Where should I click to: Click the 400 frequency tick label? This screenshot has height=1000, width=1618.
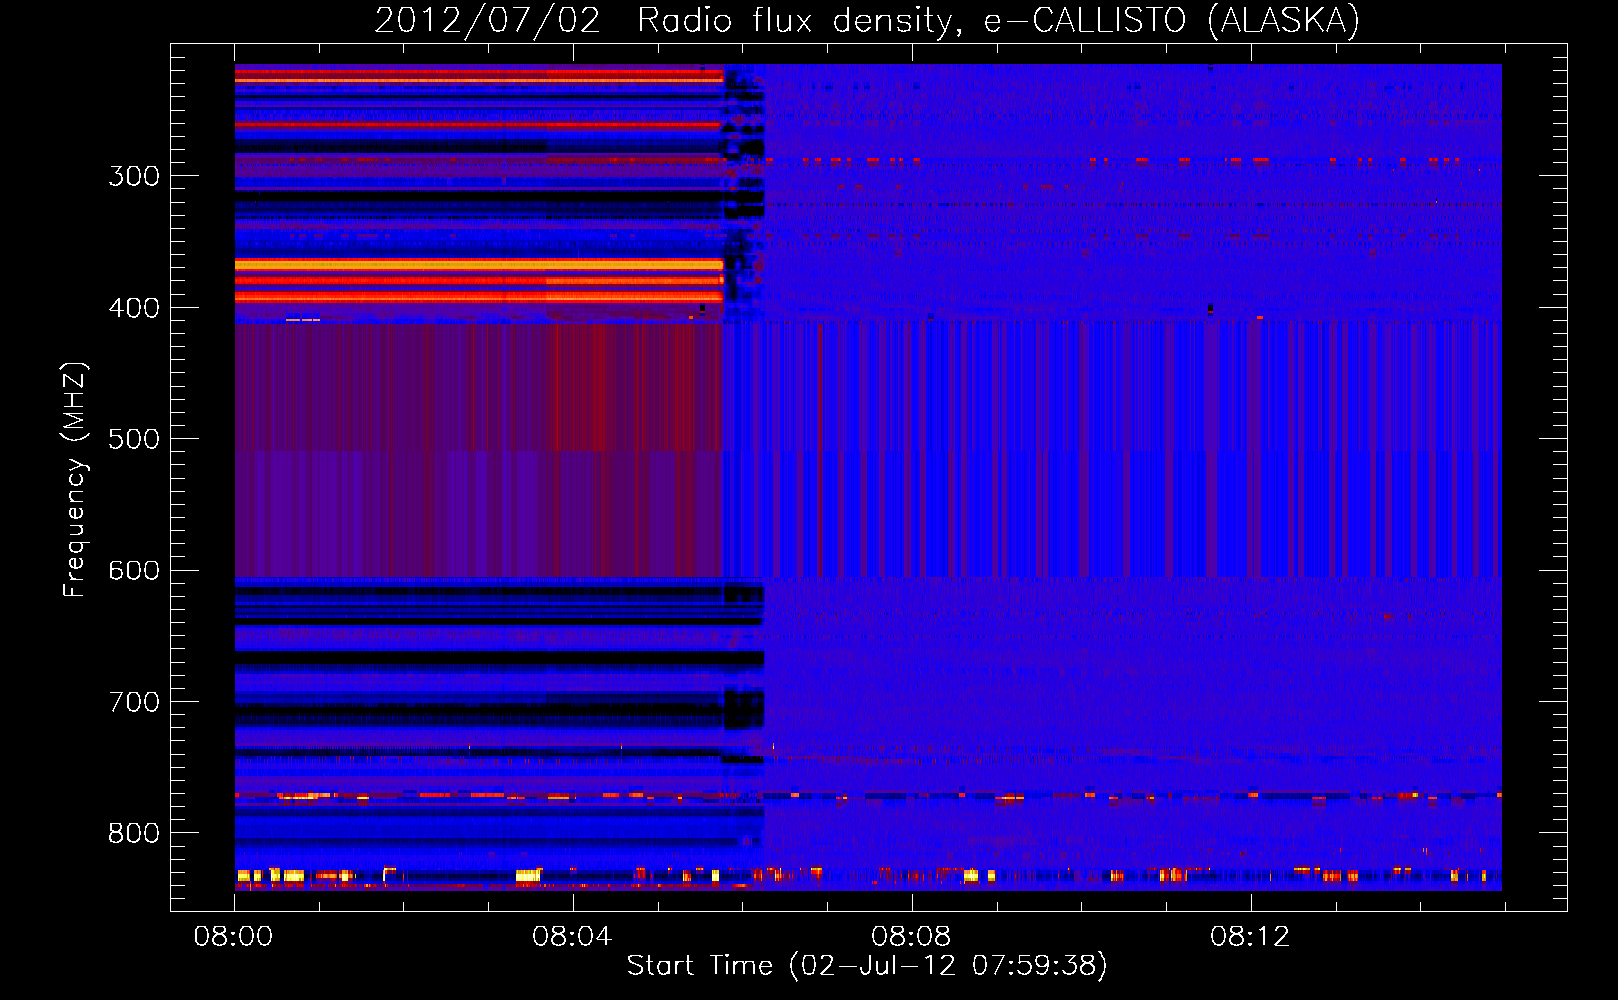[x=134, y=308]
